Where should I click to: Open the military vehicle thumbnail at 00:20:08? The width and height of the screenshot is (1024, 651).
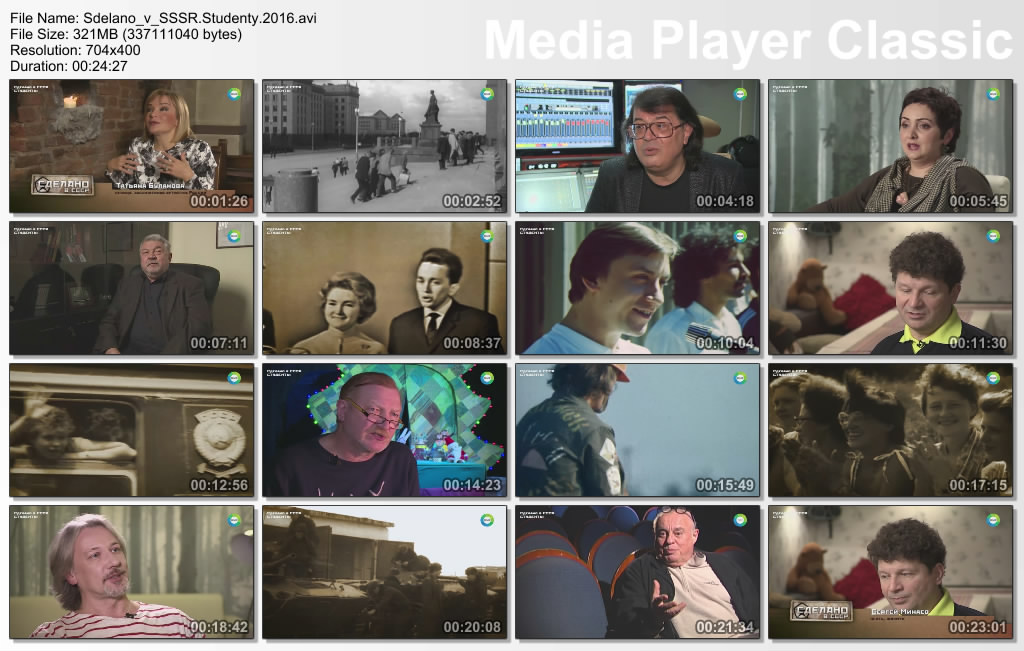(x=385, y=572)
